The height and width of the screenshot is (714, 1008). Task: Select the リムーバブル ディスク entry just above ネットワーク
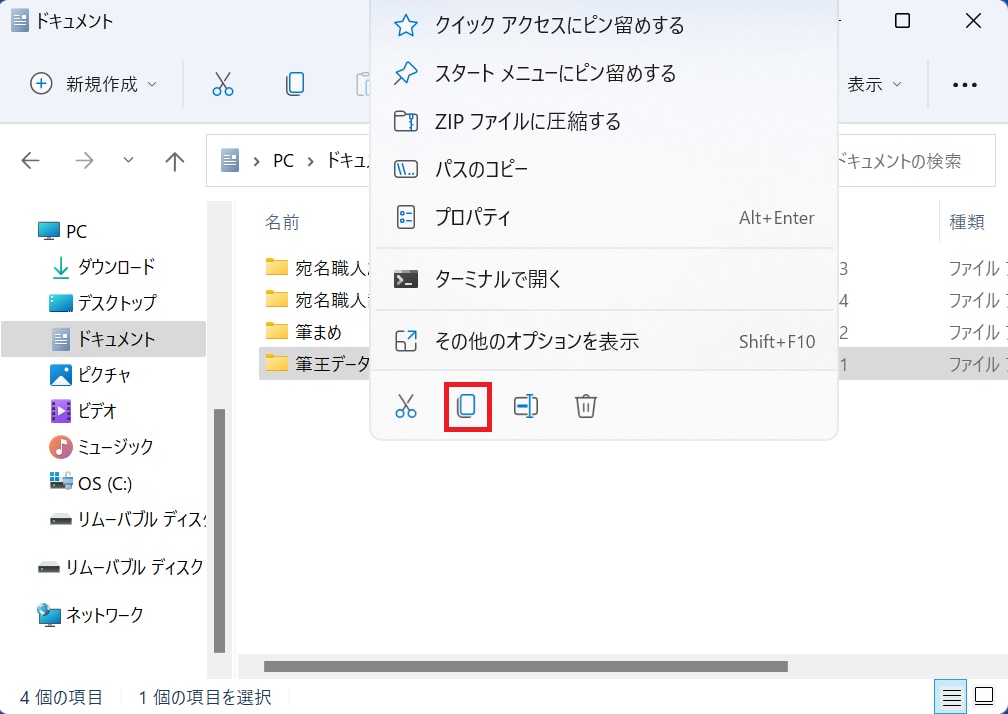pos(121,567)
